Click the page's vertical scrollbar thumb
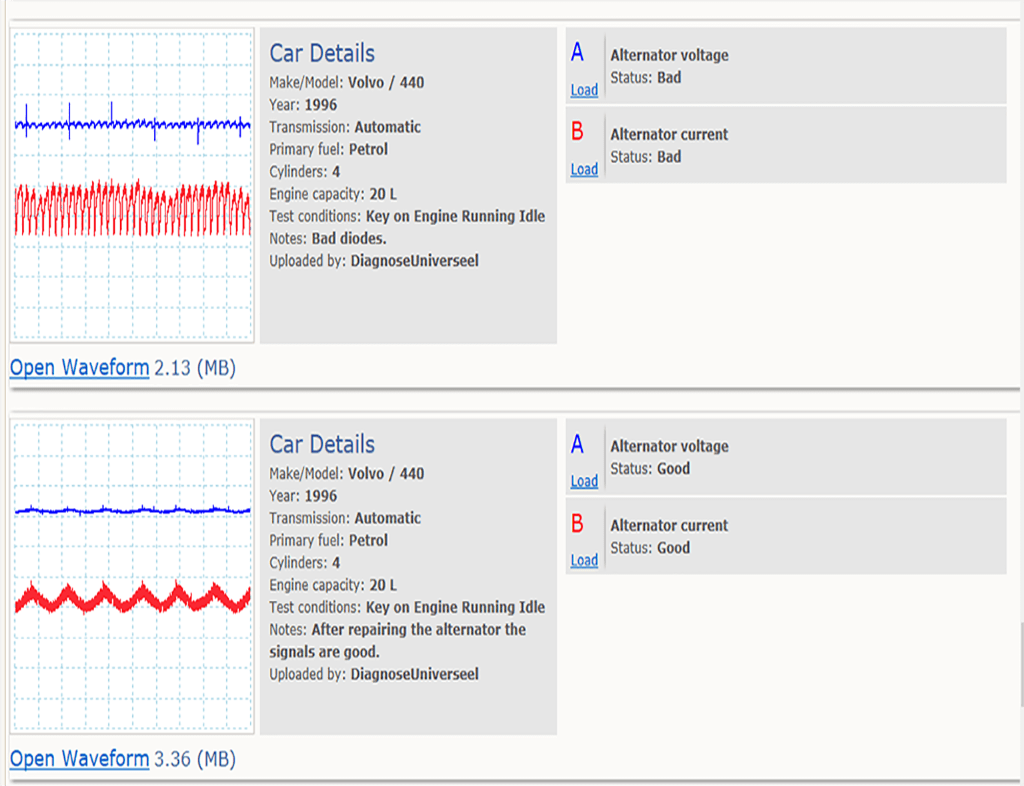 click(1019, 665)
